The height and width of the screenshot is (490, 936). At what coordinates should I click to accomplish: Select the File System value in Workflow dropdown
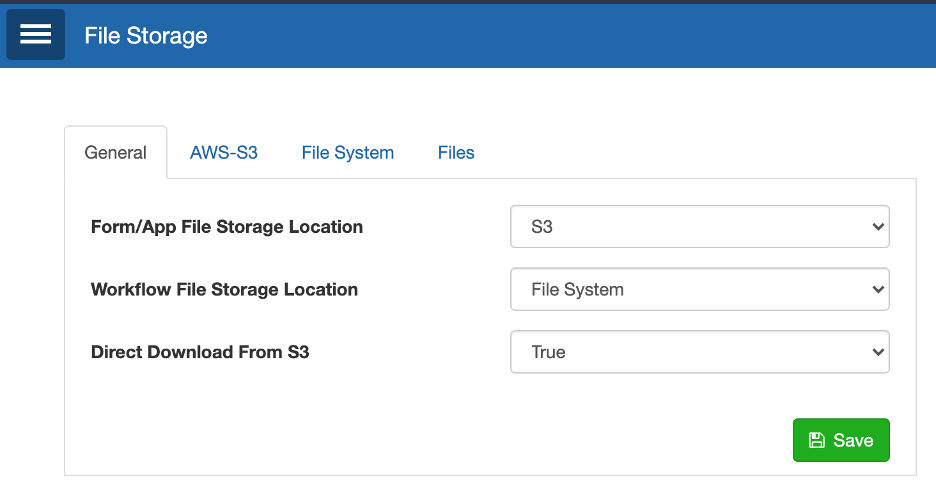(577, 289)
